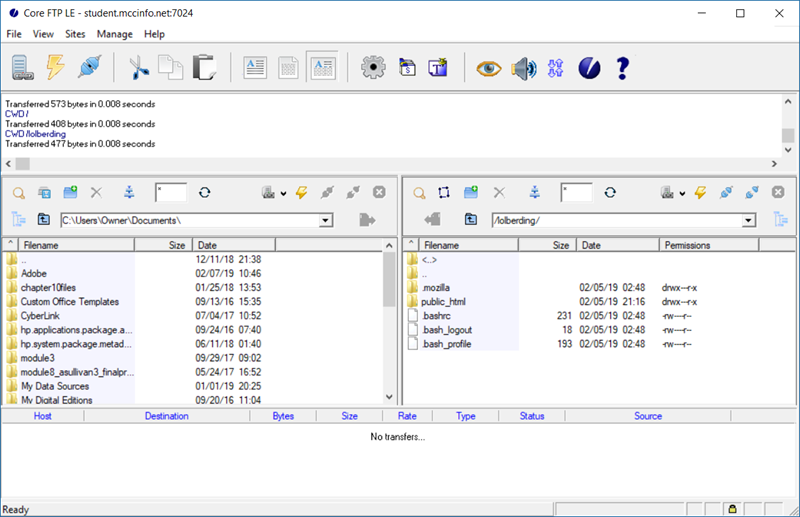Click the View log eye icon
The image size is (800, 517).
489,68
